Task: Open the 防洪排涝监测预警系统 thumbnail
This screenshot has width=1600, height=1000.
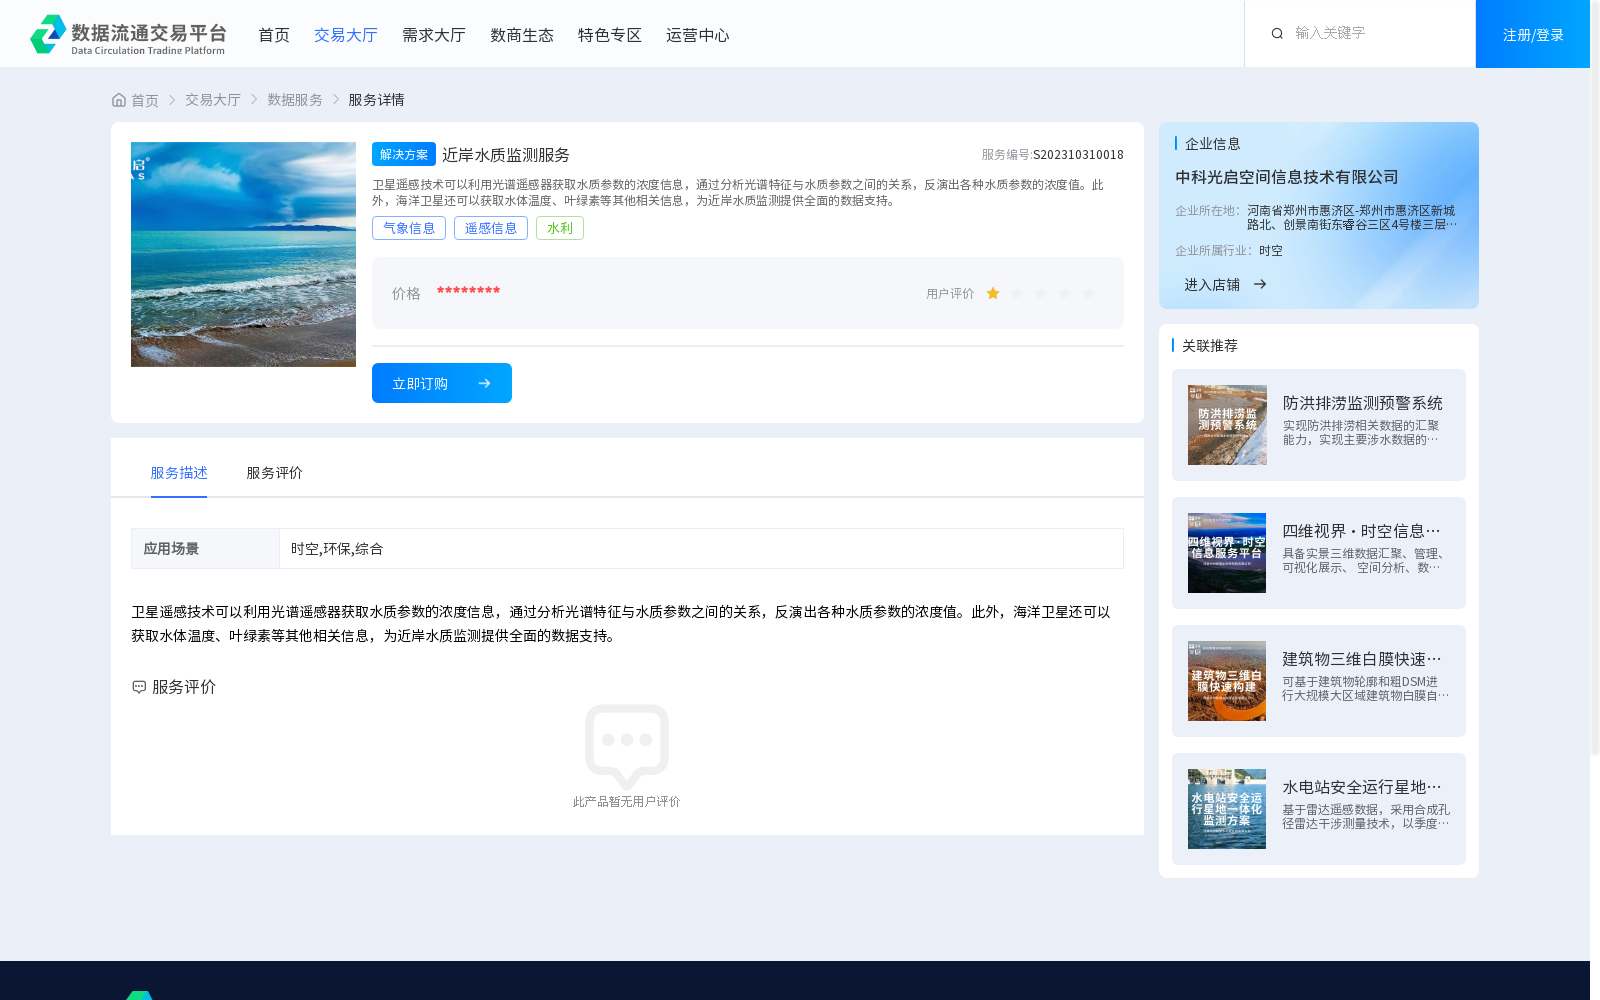Action: coord(1227,425)
